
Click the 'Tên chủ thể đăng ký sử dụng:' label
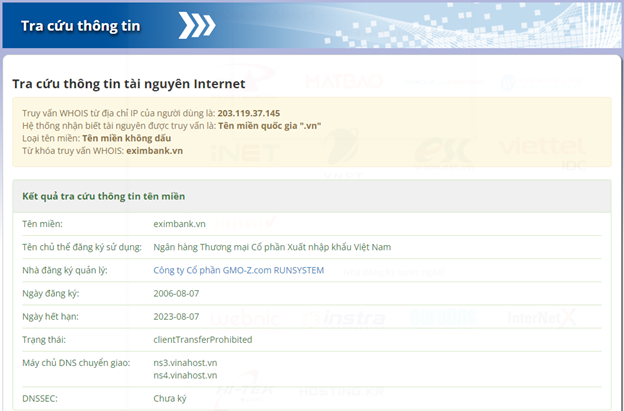coord(82,247)
